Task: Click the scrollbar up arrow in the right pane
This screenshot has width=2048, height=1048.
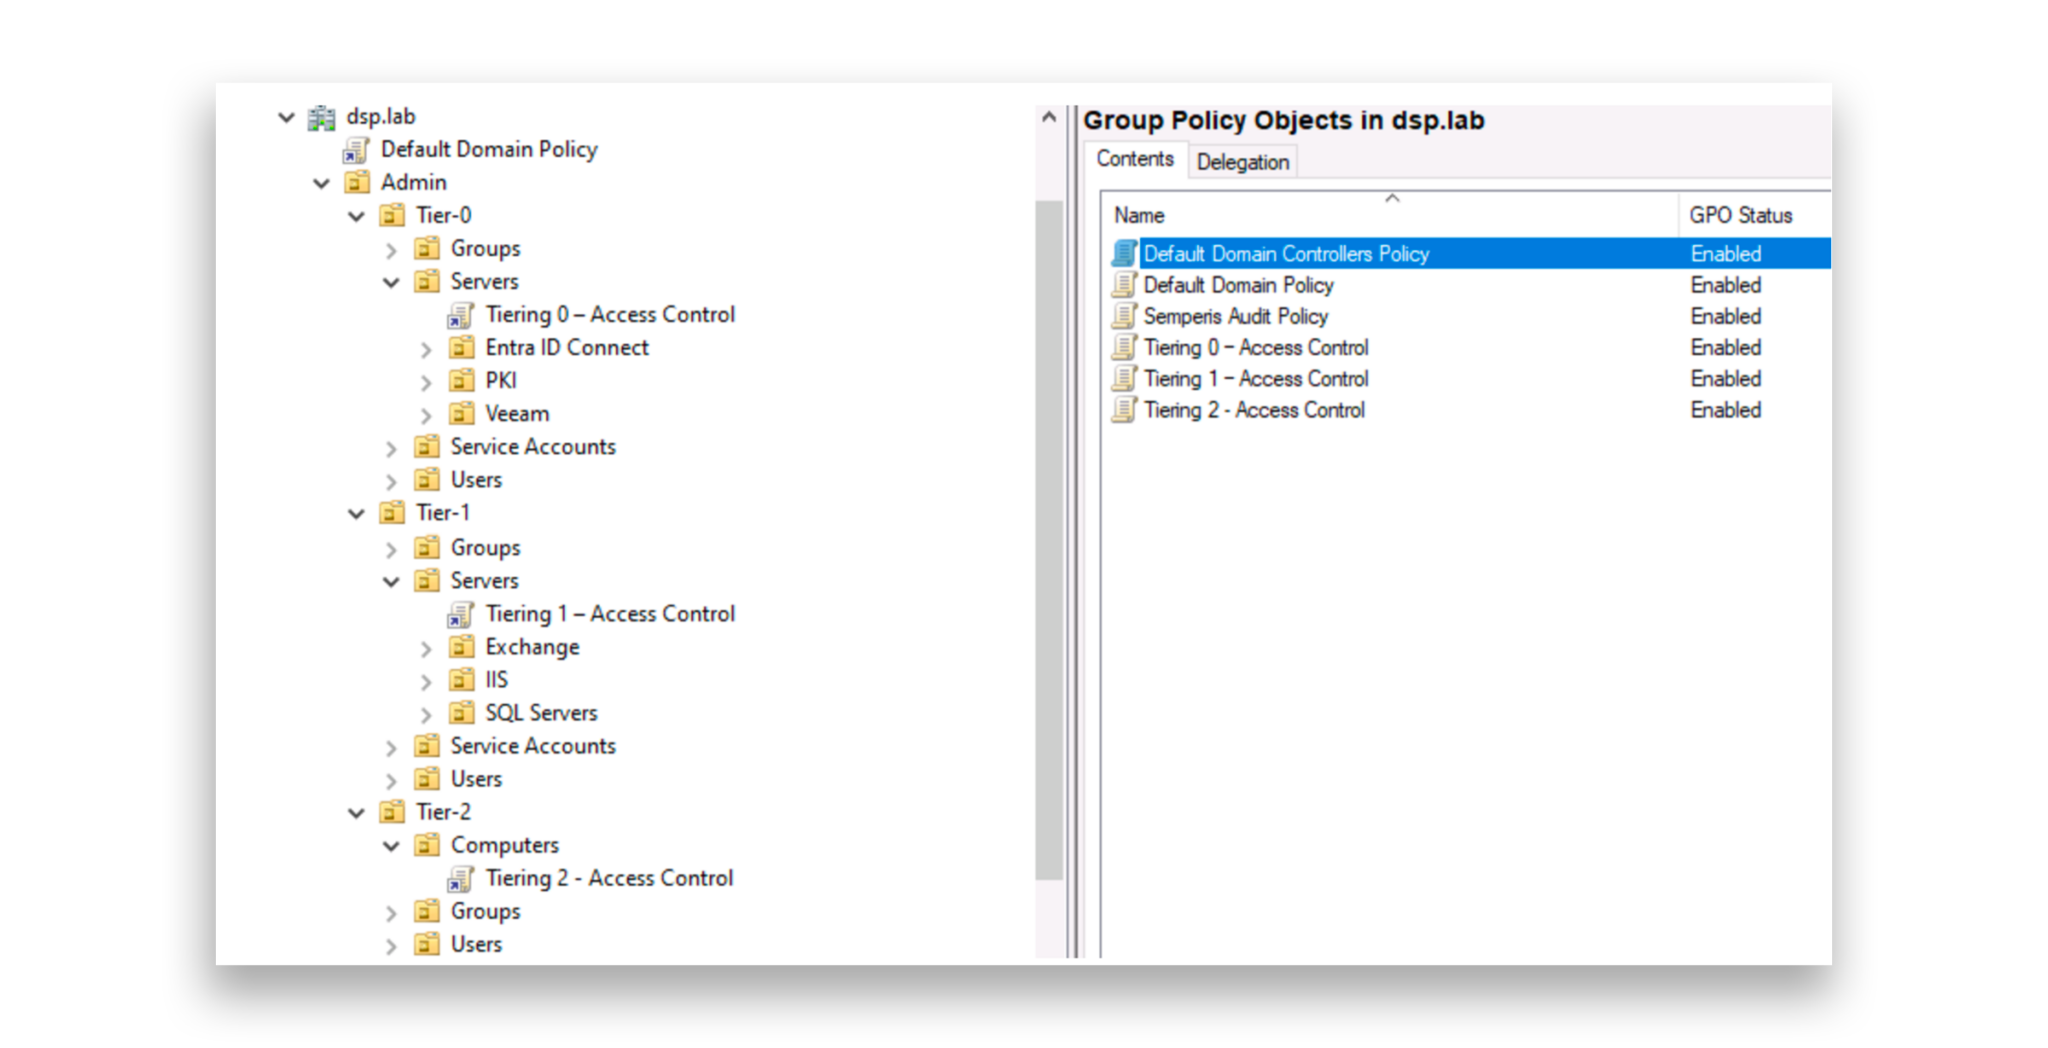Action: tap(1048, 116)
